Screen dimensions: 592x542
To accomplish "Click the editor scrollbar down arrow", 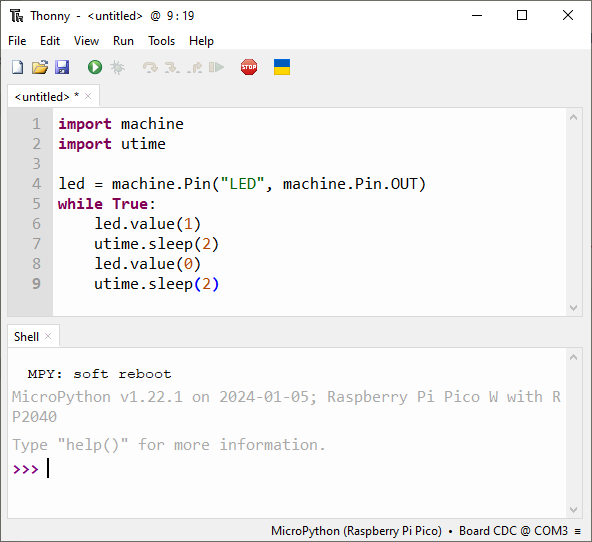I will (x=574, y=308).
